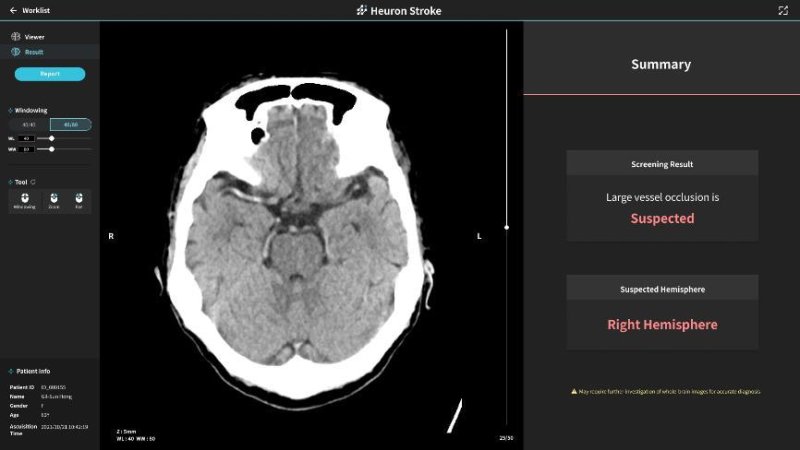The width and height of the screenshot is (800, 450).
Task: Click the WL window level slider handle
Action: pyautogui.click(x=51, y=138)
